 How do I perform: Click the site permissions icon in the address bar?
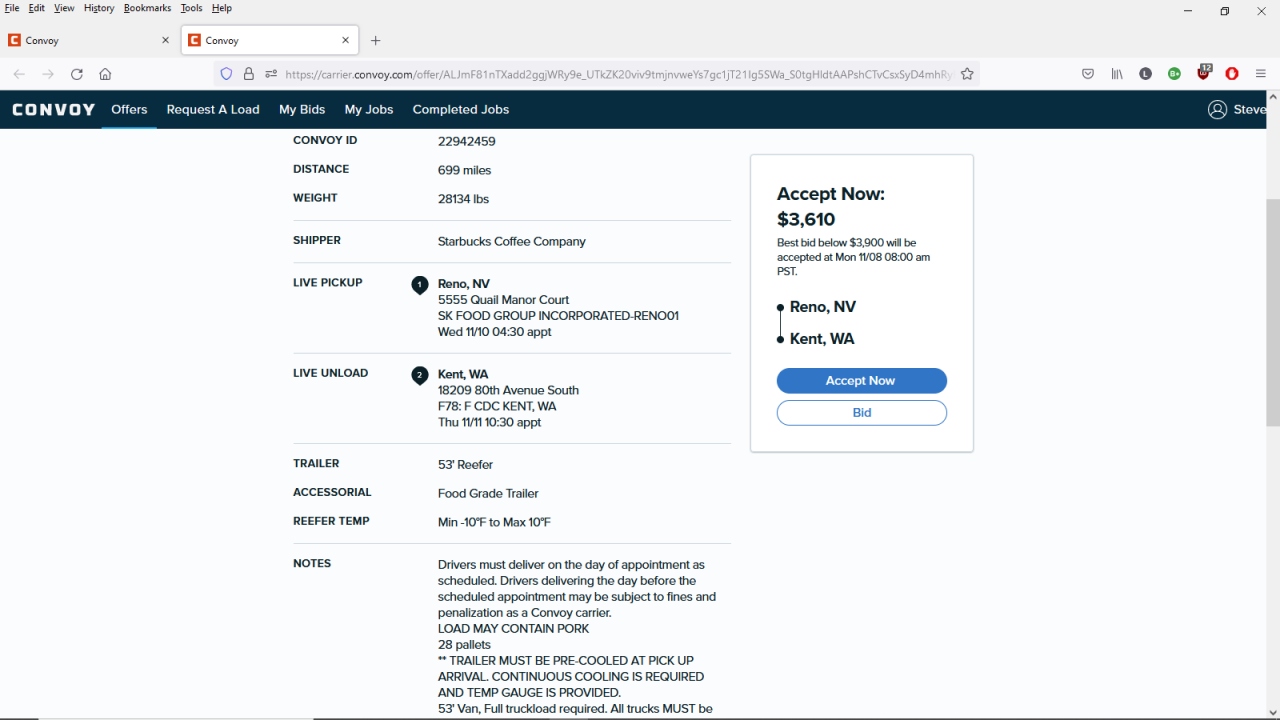tap(271, 74)
